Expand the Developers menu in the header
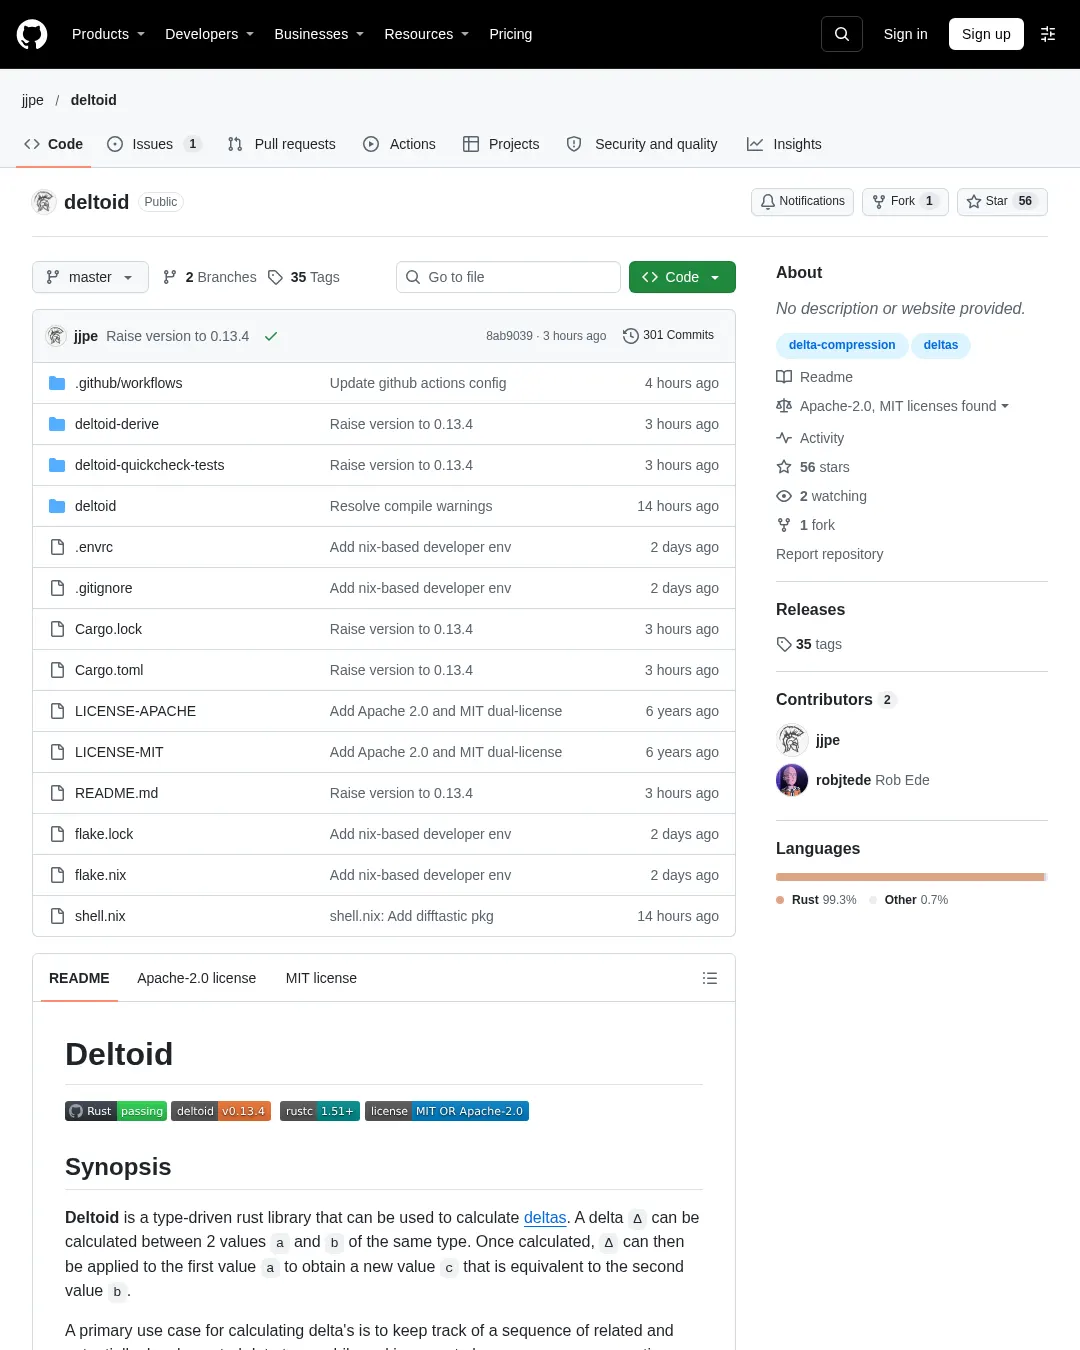 click(209, 34)
